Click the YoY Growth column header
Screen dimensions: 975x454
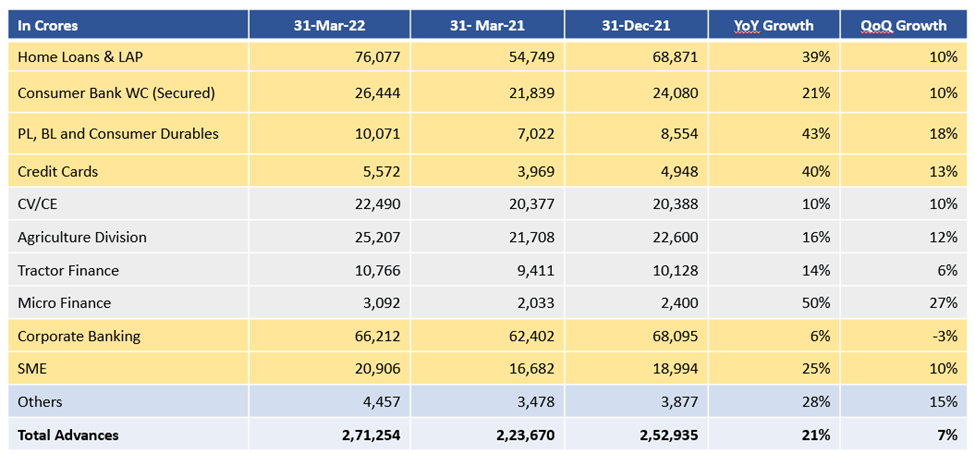click(774, 25)
